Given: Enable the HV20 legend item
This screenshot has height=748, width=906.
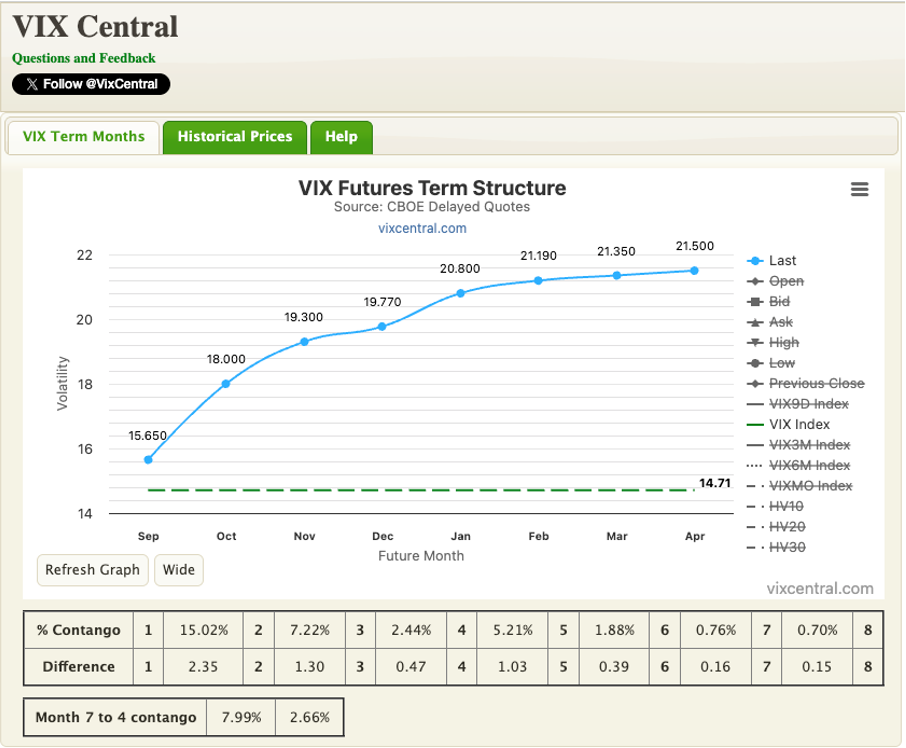Looking at the screenshot, I should 776,527.
